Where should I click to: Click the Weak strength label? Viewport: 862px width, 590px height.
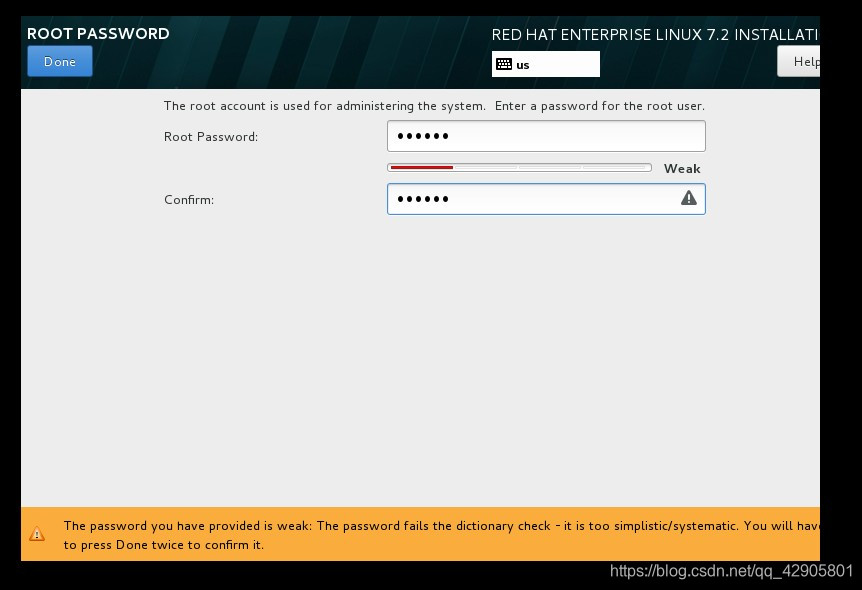(682, 168)
